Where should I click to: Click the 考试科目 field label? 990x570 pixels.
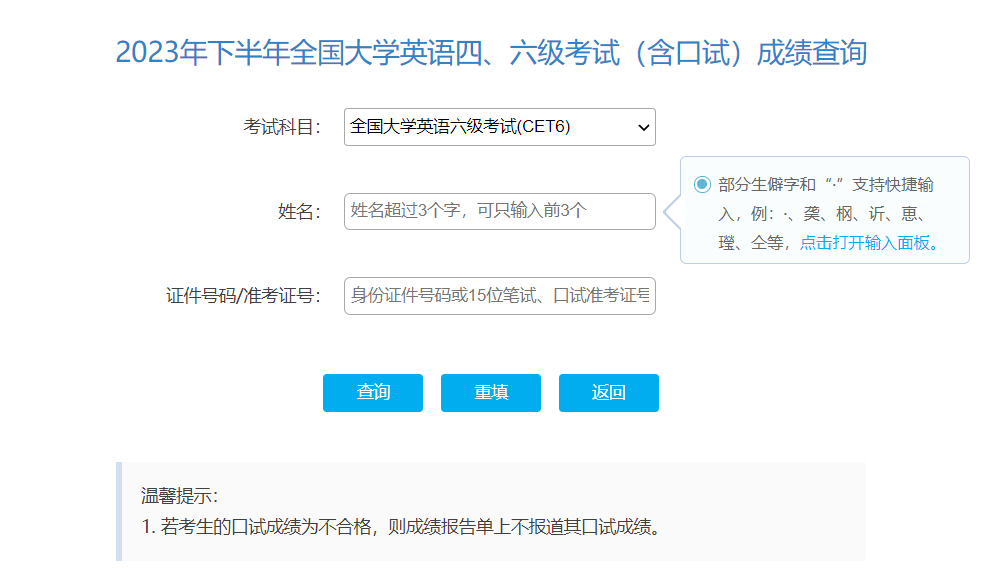281,127
